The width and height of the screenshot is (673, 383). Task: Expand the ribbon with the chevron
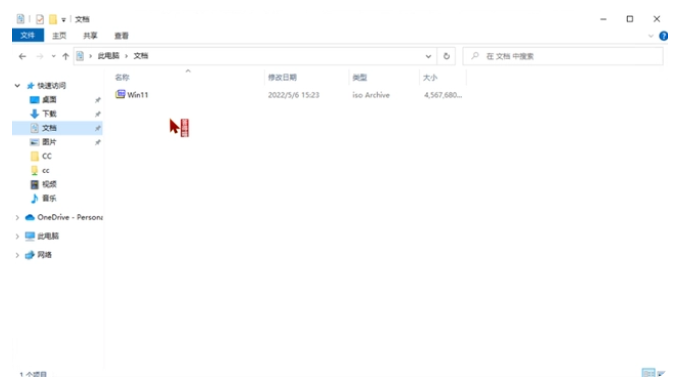point(651,36)
